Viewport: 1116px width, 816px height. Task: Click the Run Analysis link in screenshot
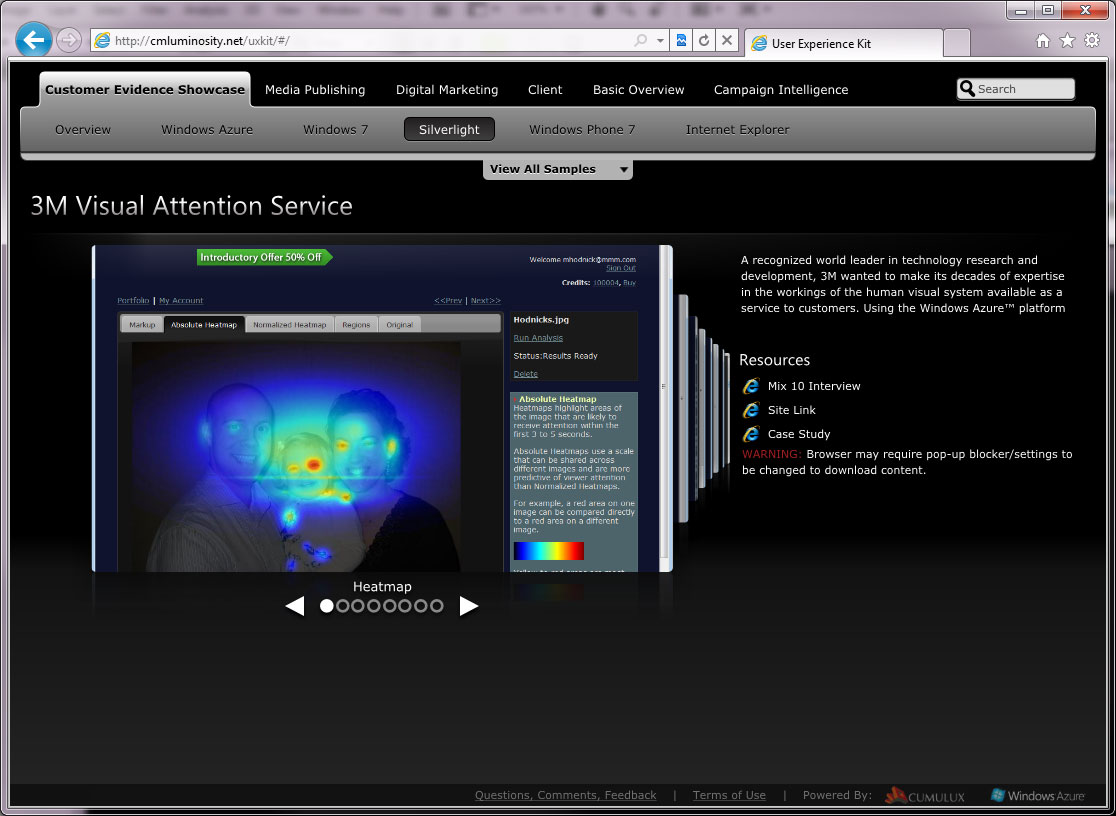[538, 338]
